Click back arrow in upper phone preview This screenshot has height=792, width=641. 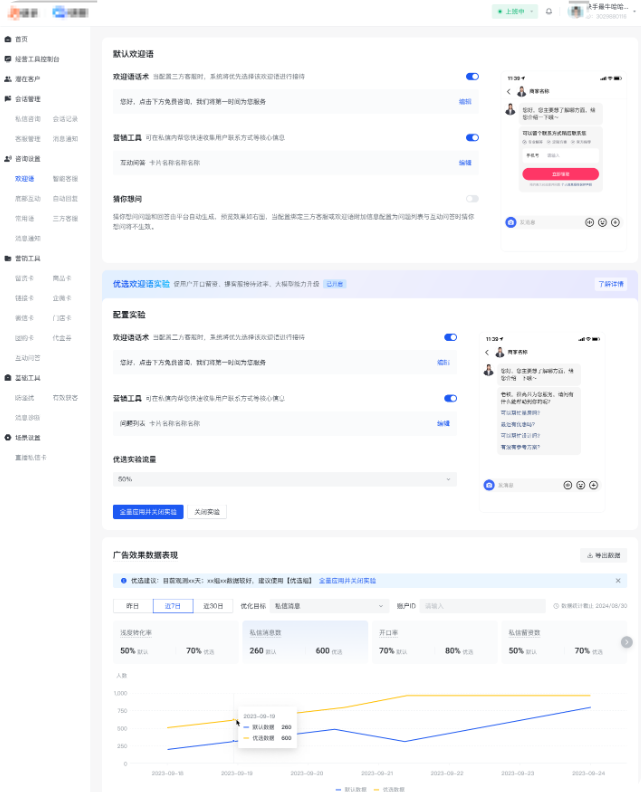point(509,91)
